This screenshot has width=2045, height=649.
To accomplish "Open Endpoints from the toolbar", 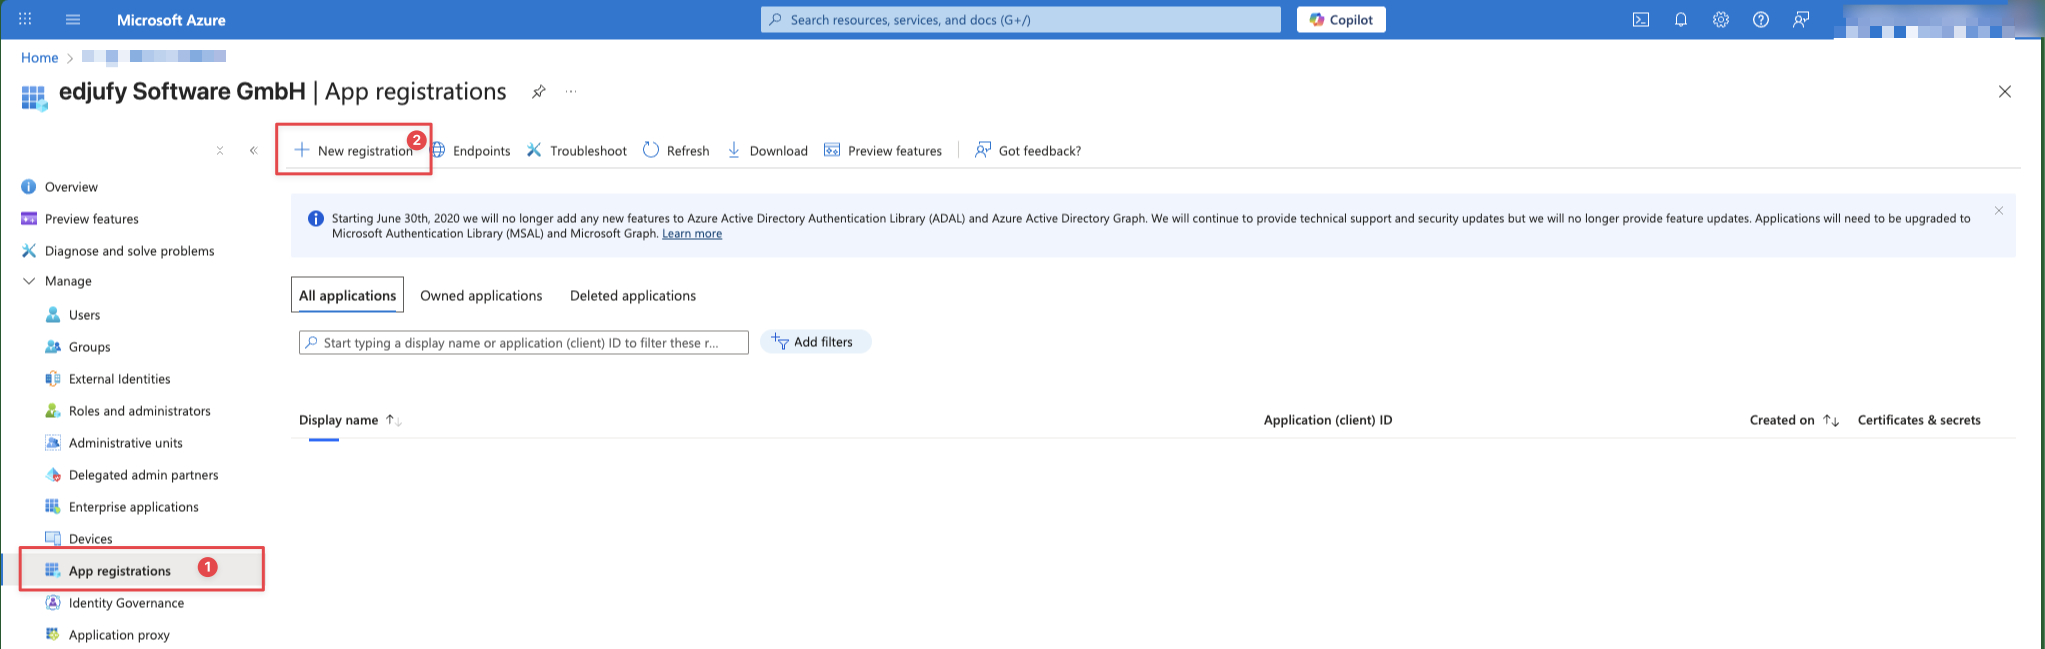I will pos(471,150).
